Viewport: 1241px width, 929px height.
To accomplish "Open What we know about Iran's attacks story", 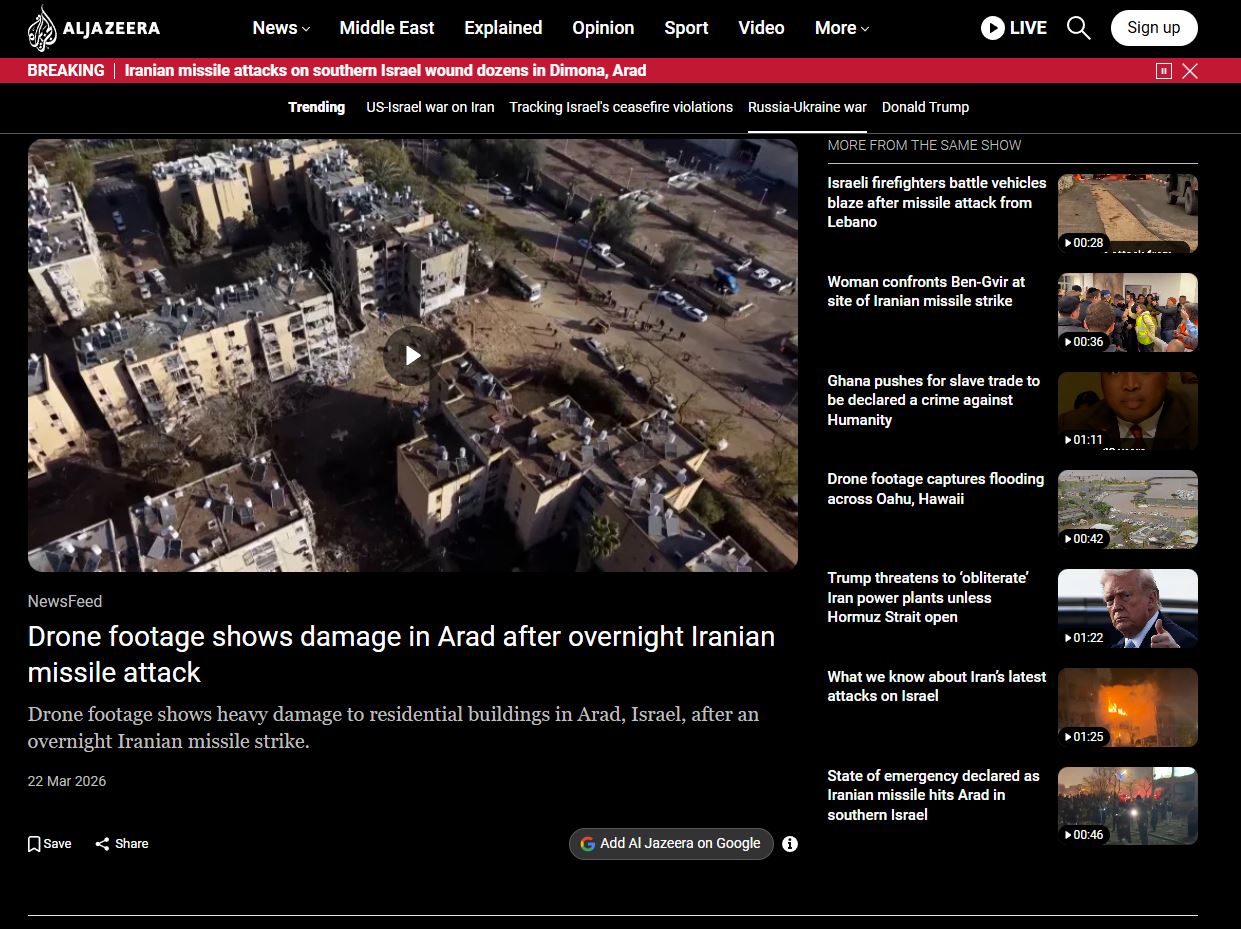I will point(936,686).
